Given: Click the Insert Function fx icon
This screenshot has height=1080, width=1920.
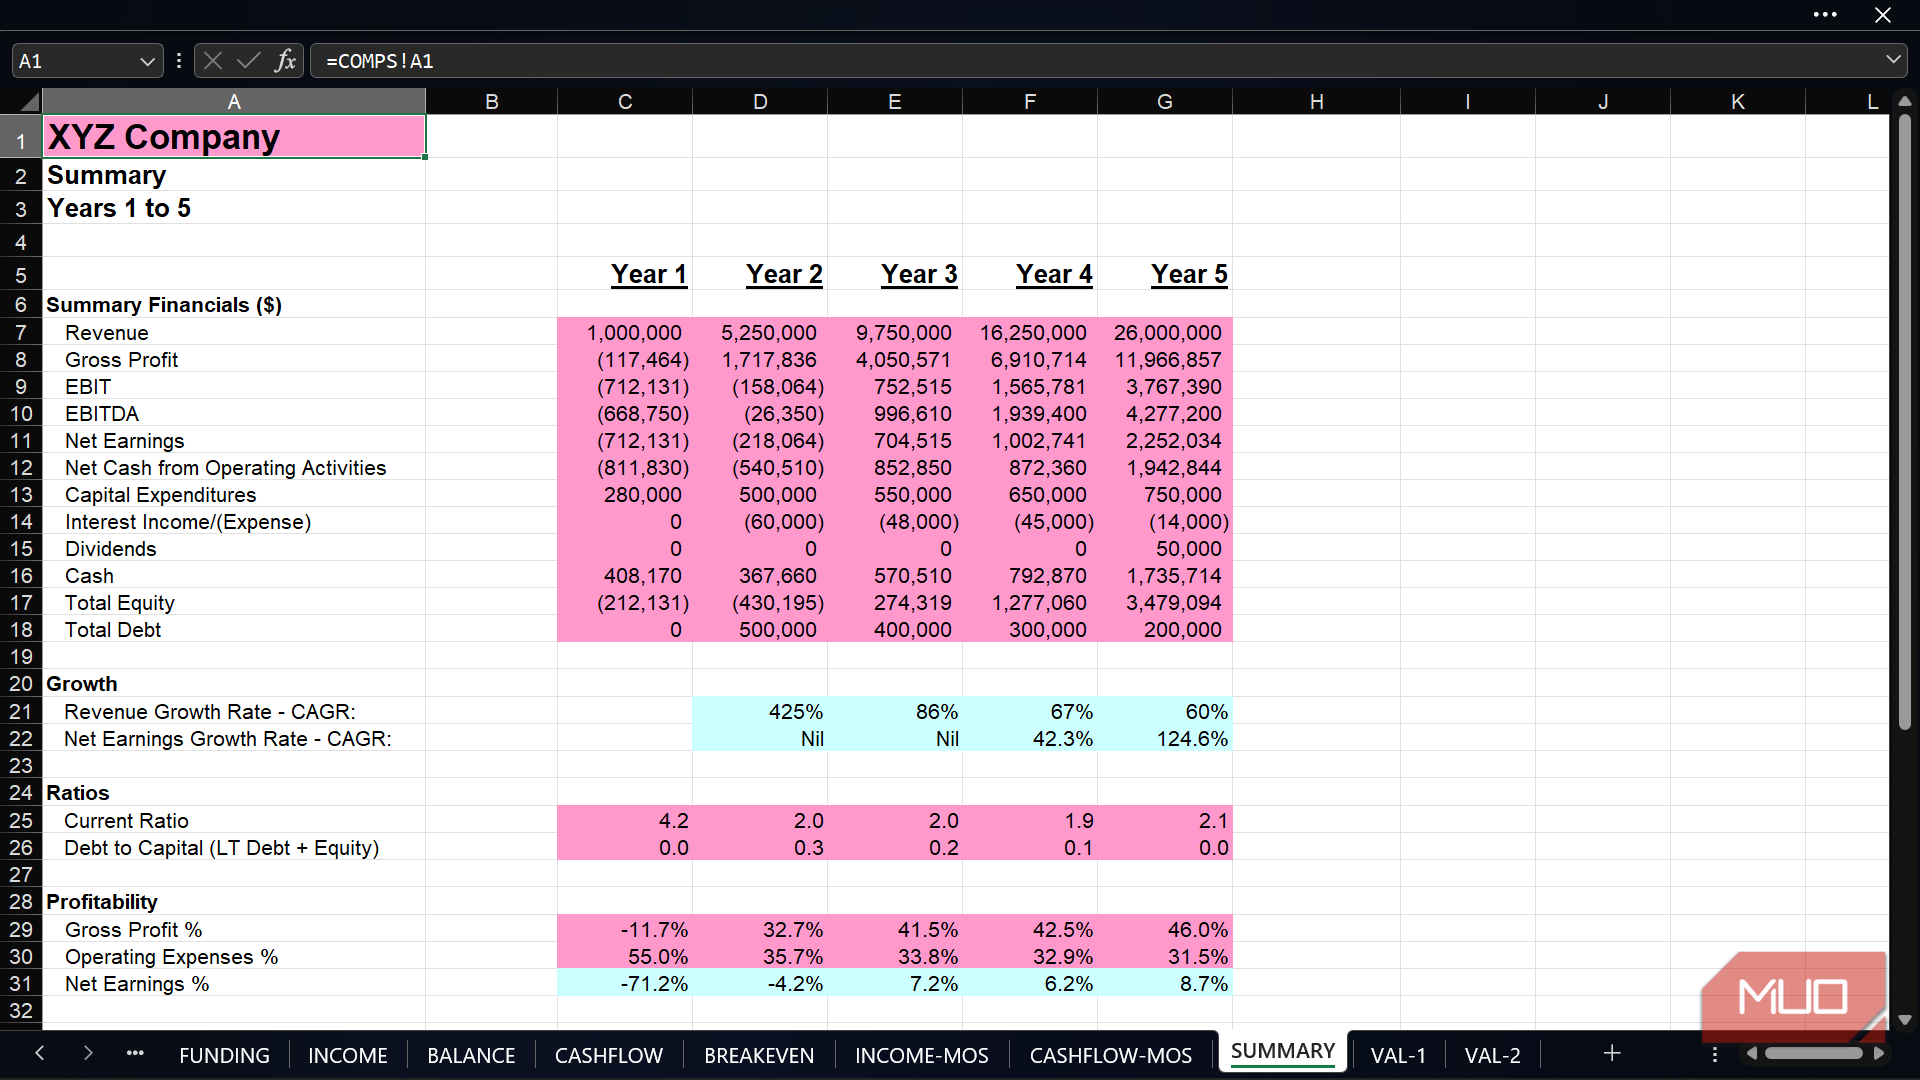Looking at the screenshot, I should (285, 60).
